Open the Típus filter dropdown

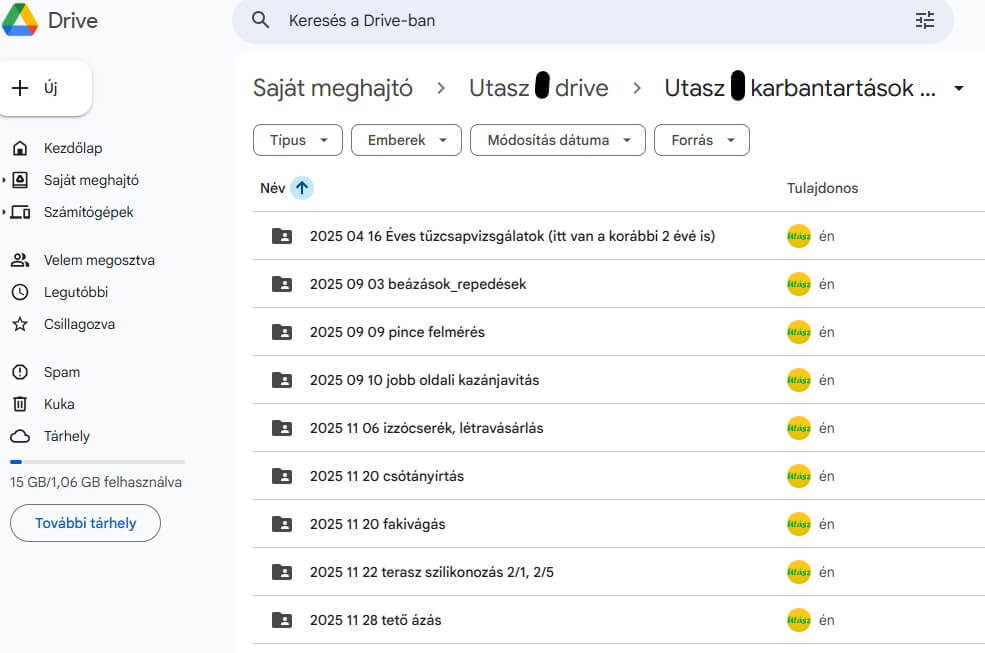pyautogui.click(x=298, y=140)
